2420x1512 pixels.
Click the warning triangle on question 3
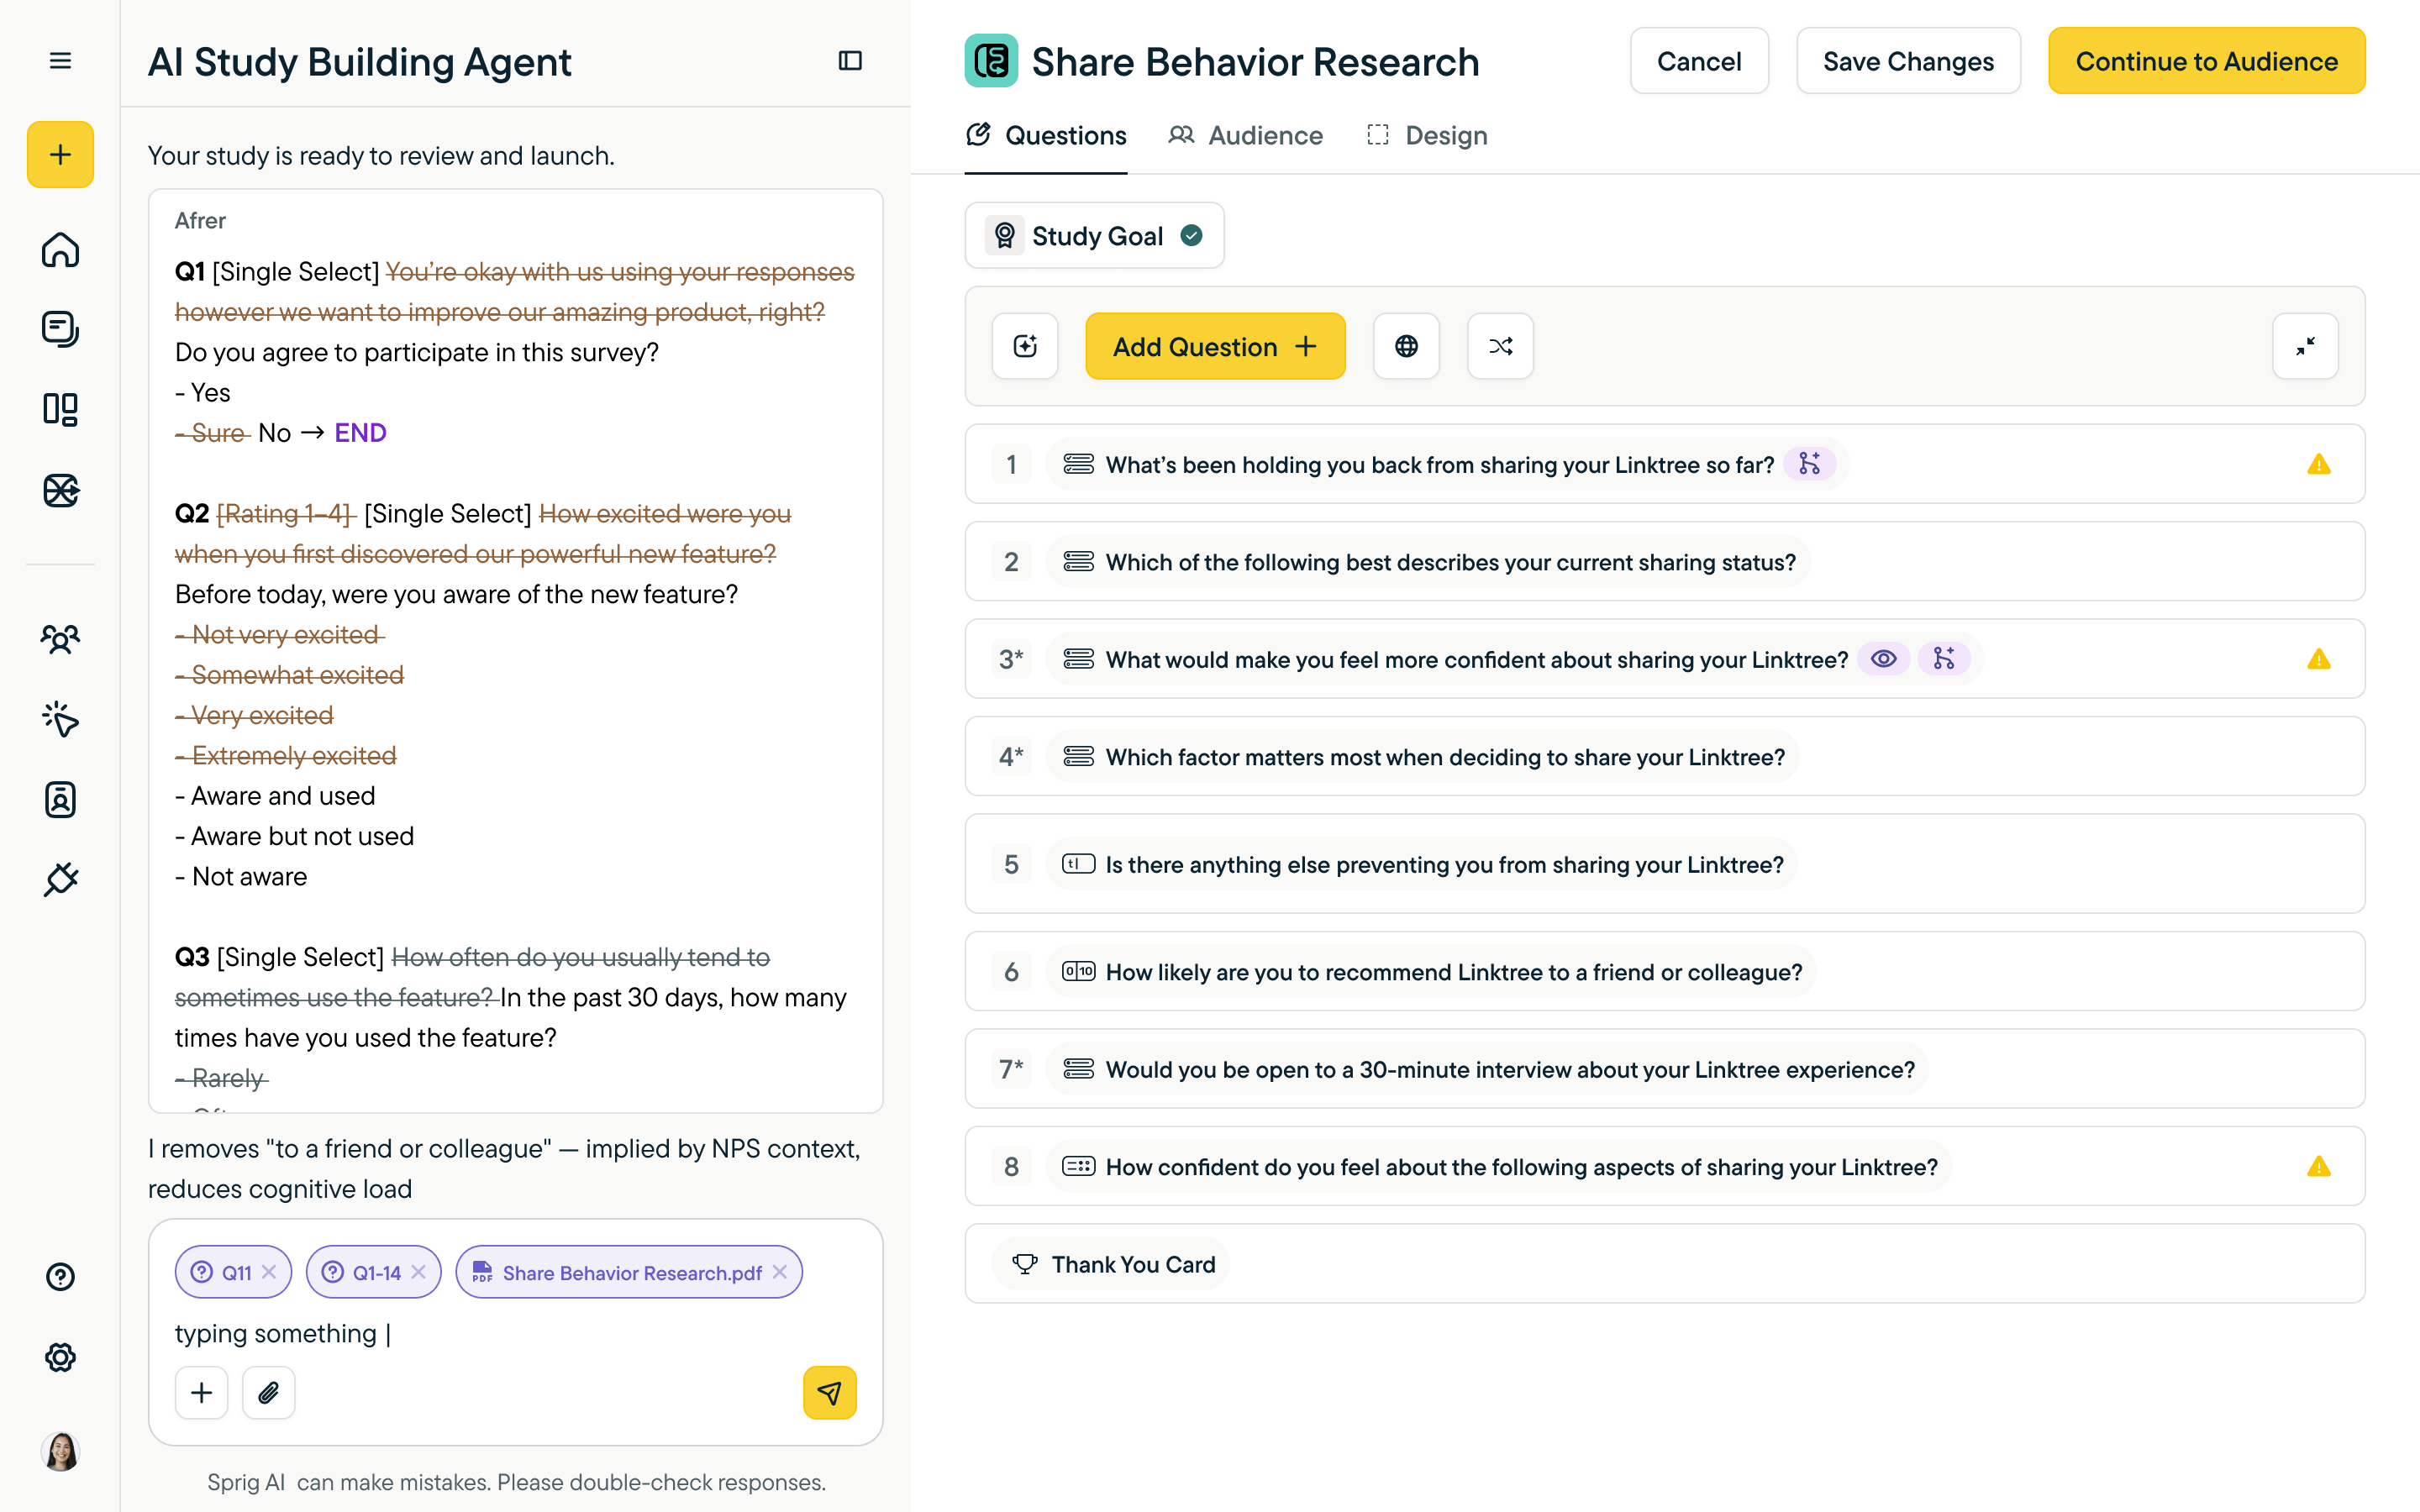pos(2319,659)
